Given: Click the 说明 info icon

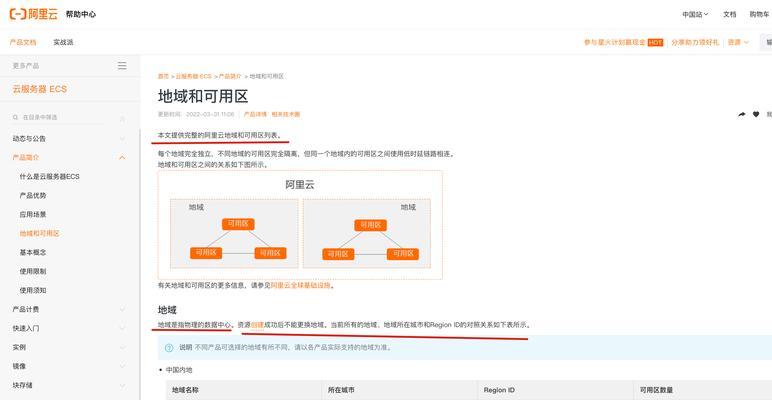Looking at the screenshot, I should tap(169, 347).
